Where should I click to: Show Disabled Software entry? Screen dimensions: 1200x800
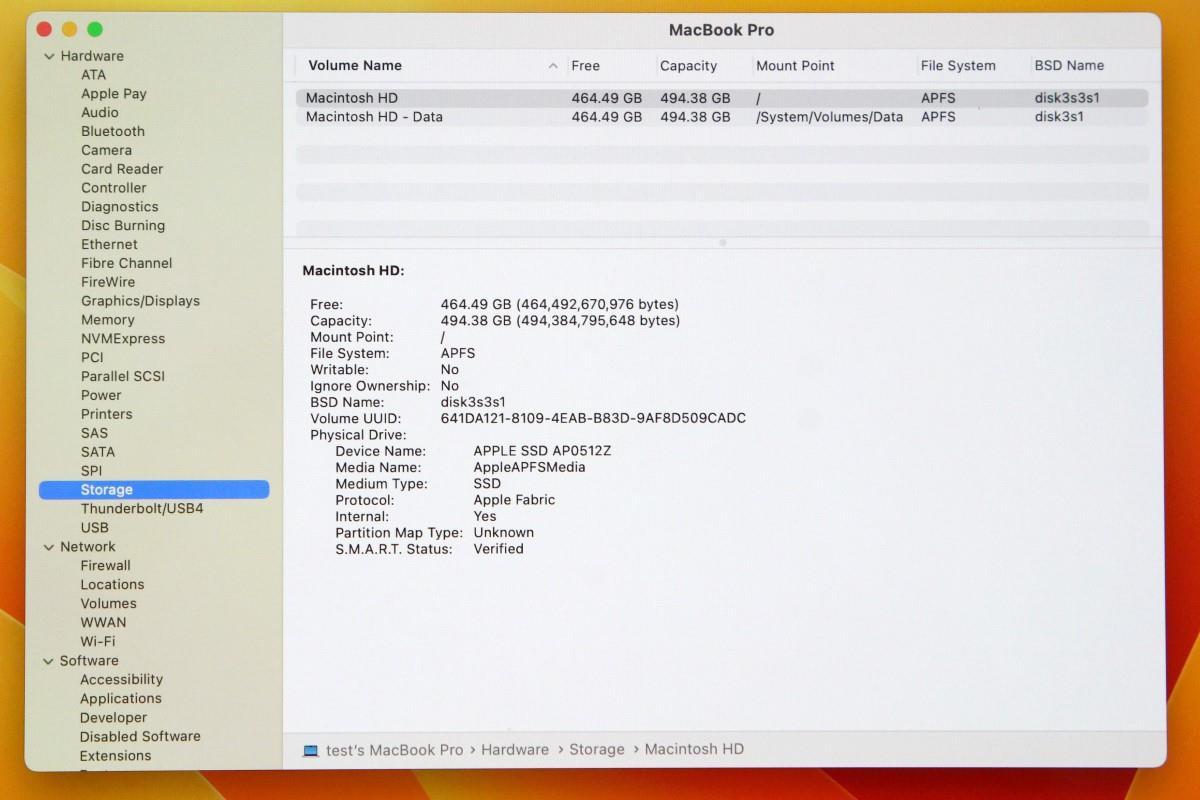[140, 737]
